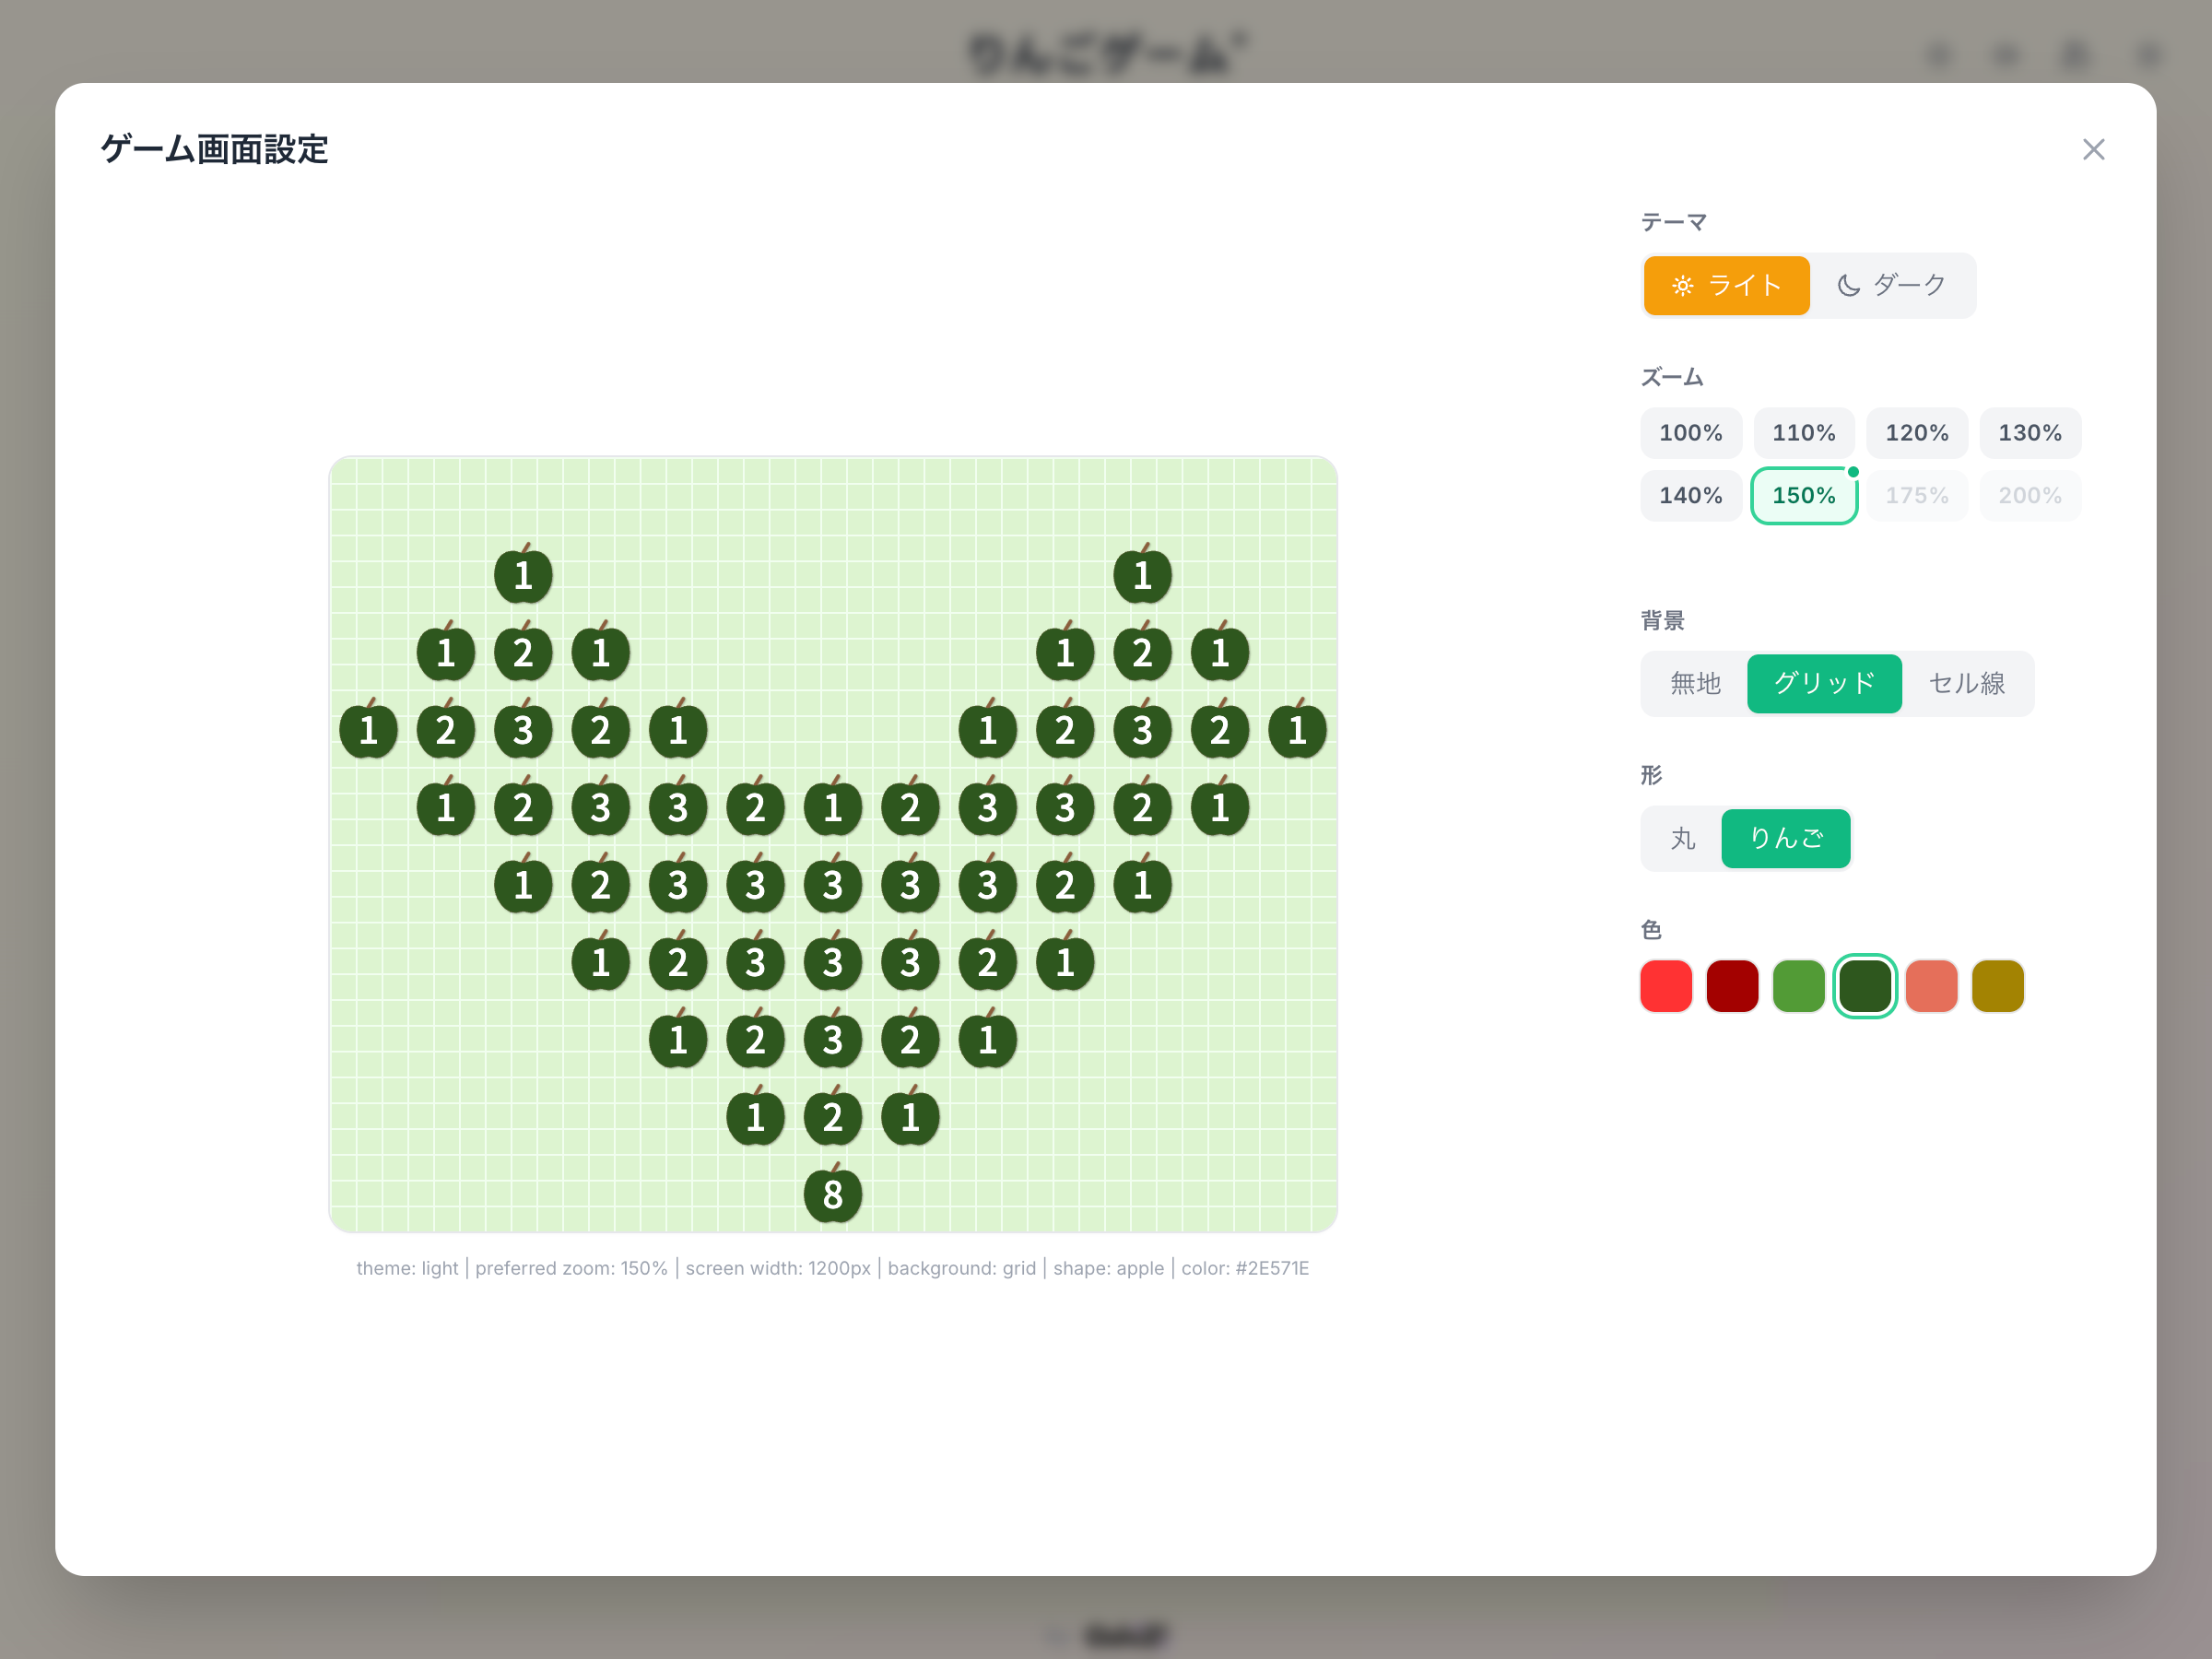The height and width of the screenshot is (1659, 2212).
Task: Choose the 200% zoom option
Action: (2029, 495)
